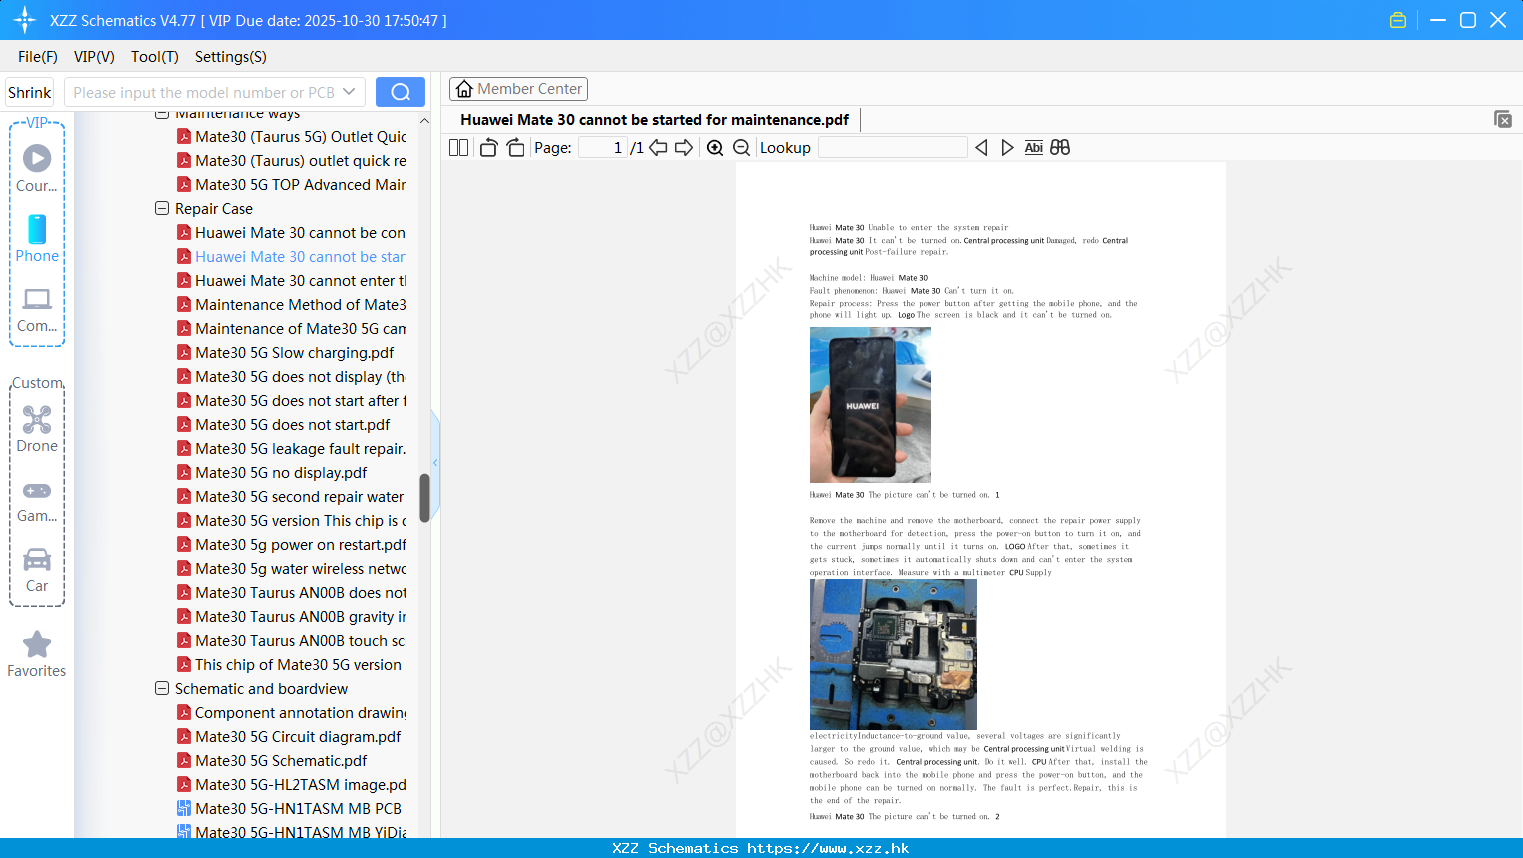Click the www.xzz.hk link in status bar

[x=828, y=848]
